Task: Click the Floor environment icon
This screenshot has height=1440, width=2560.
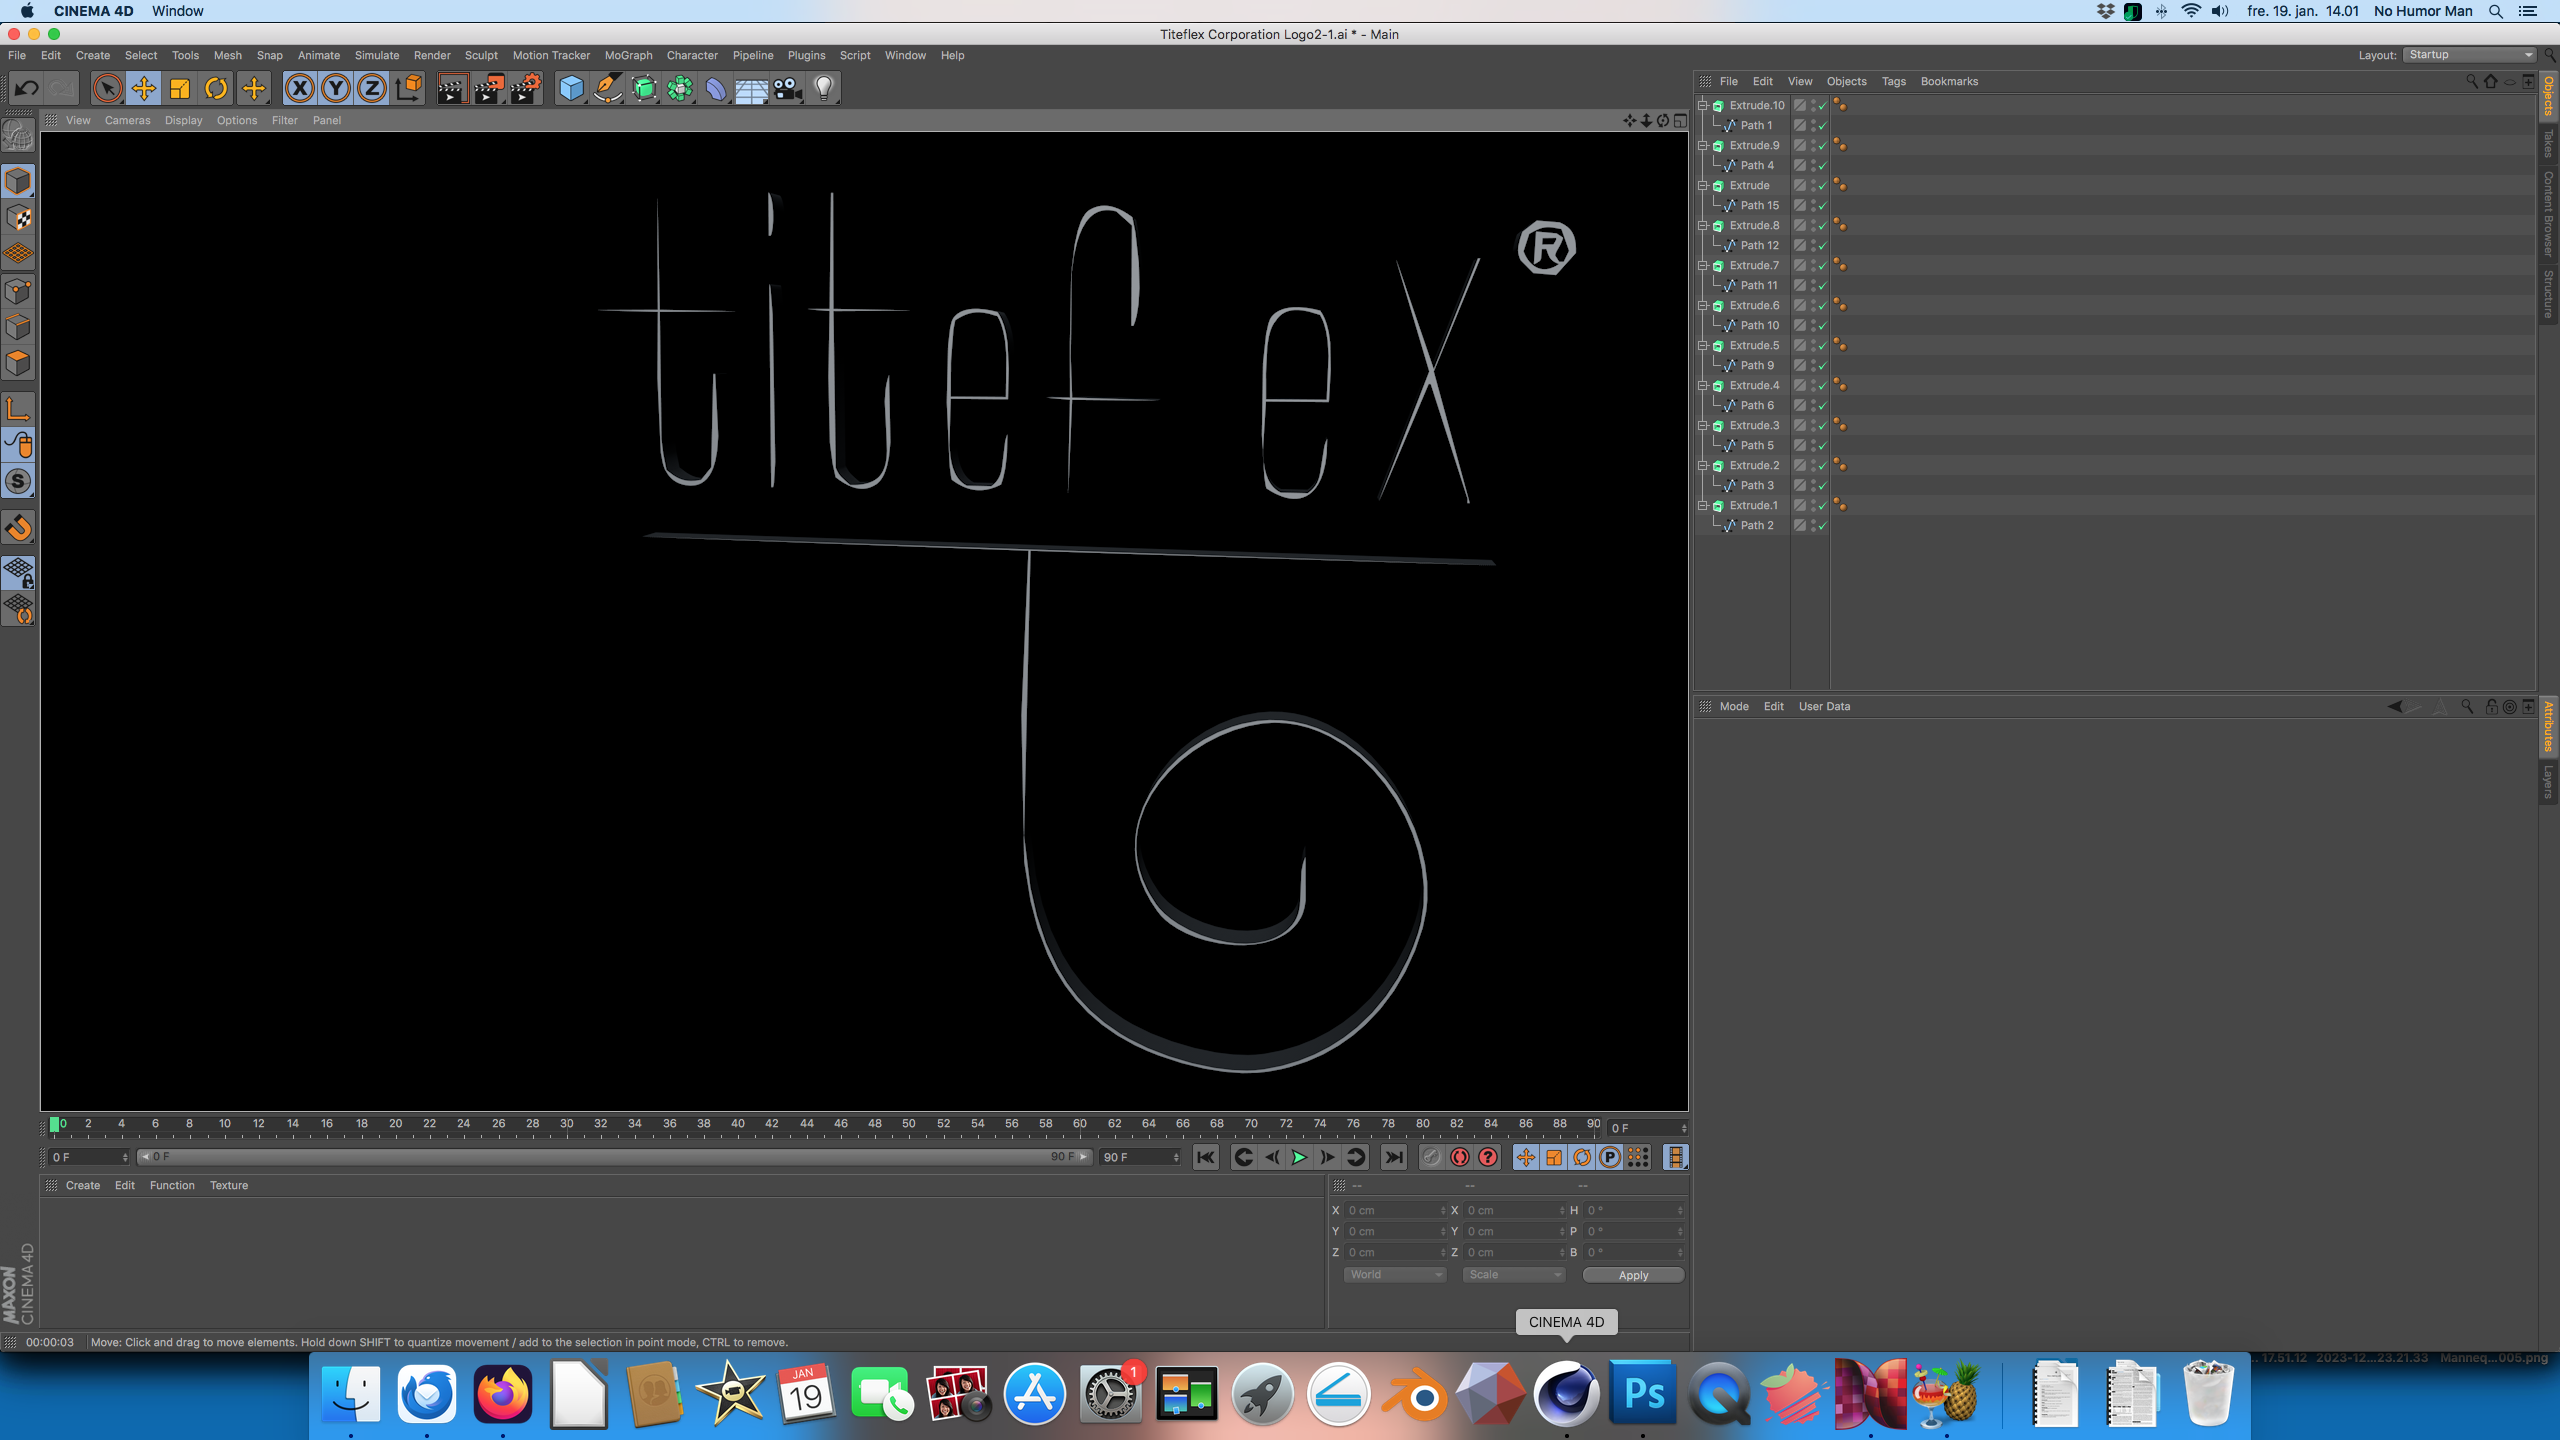Action: (752, 88)
